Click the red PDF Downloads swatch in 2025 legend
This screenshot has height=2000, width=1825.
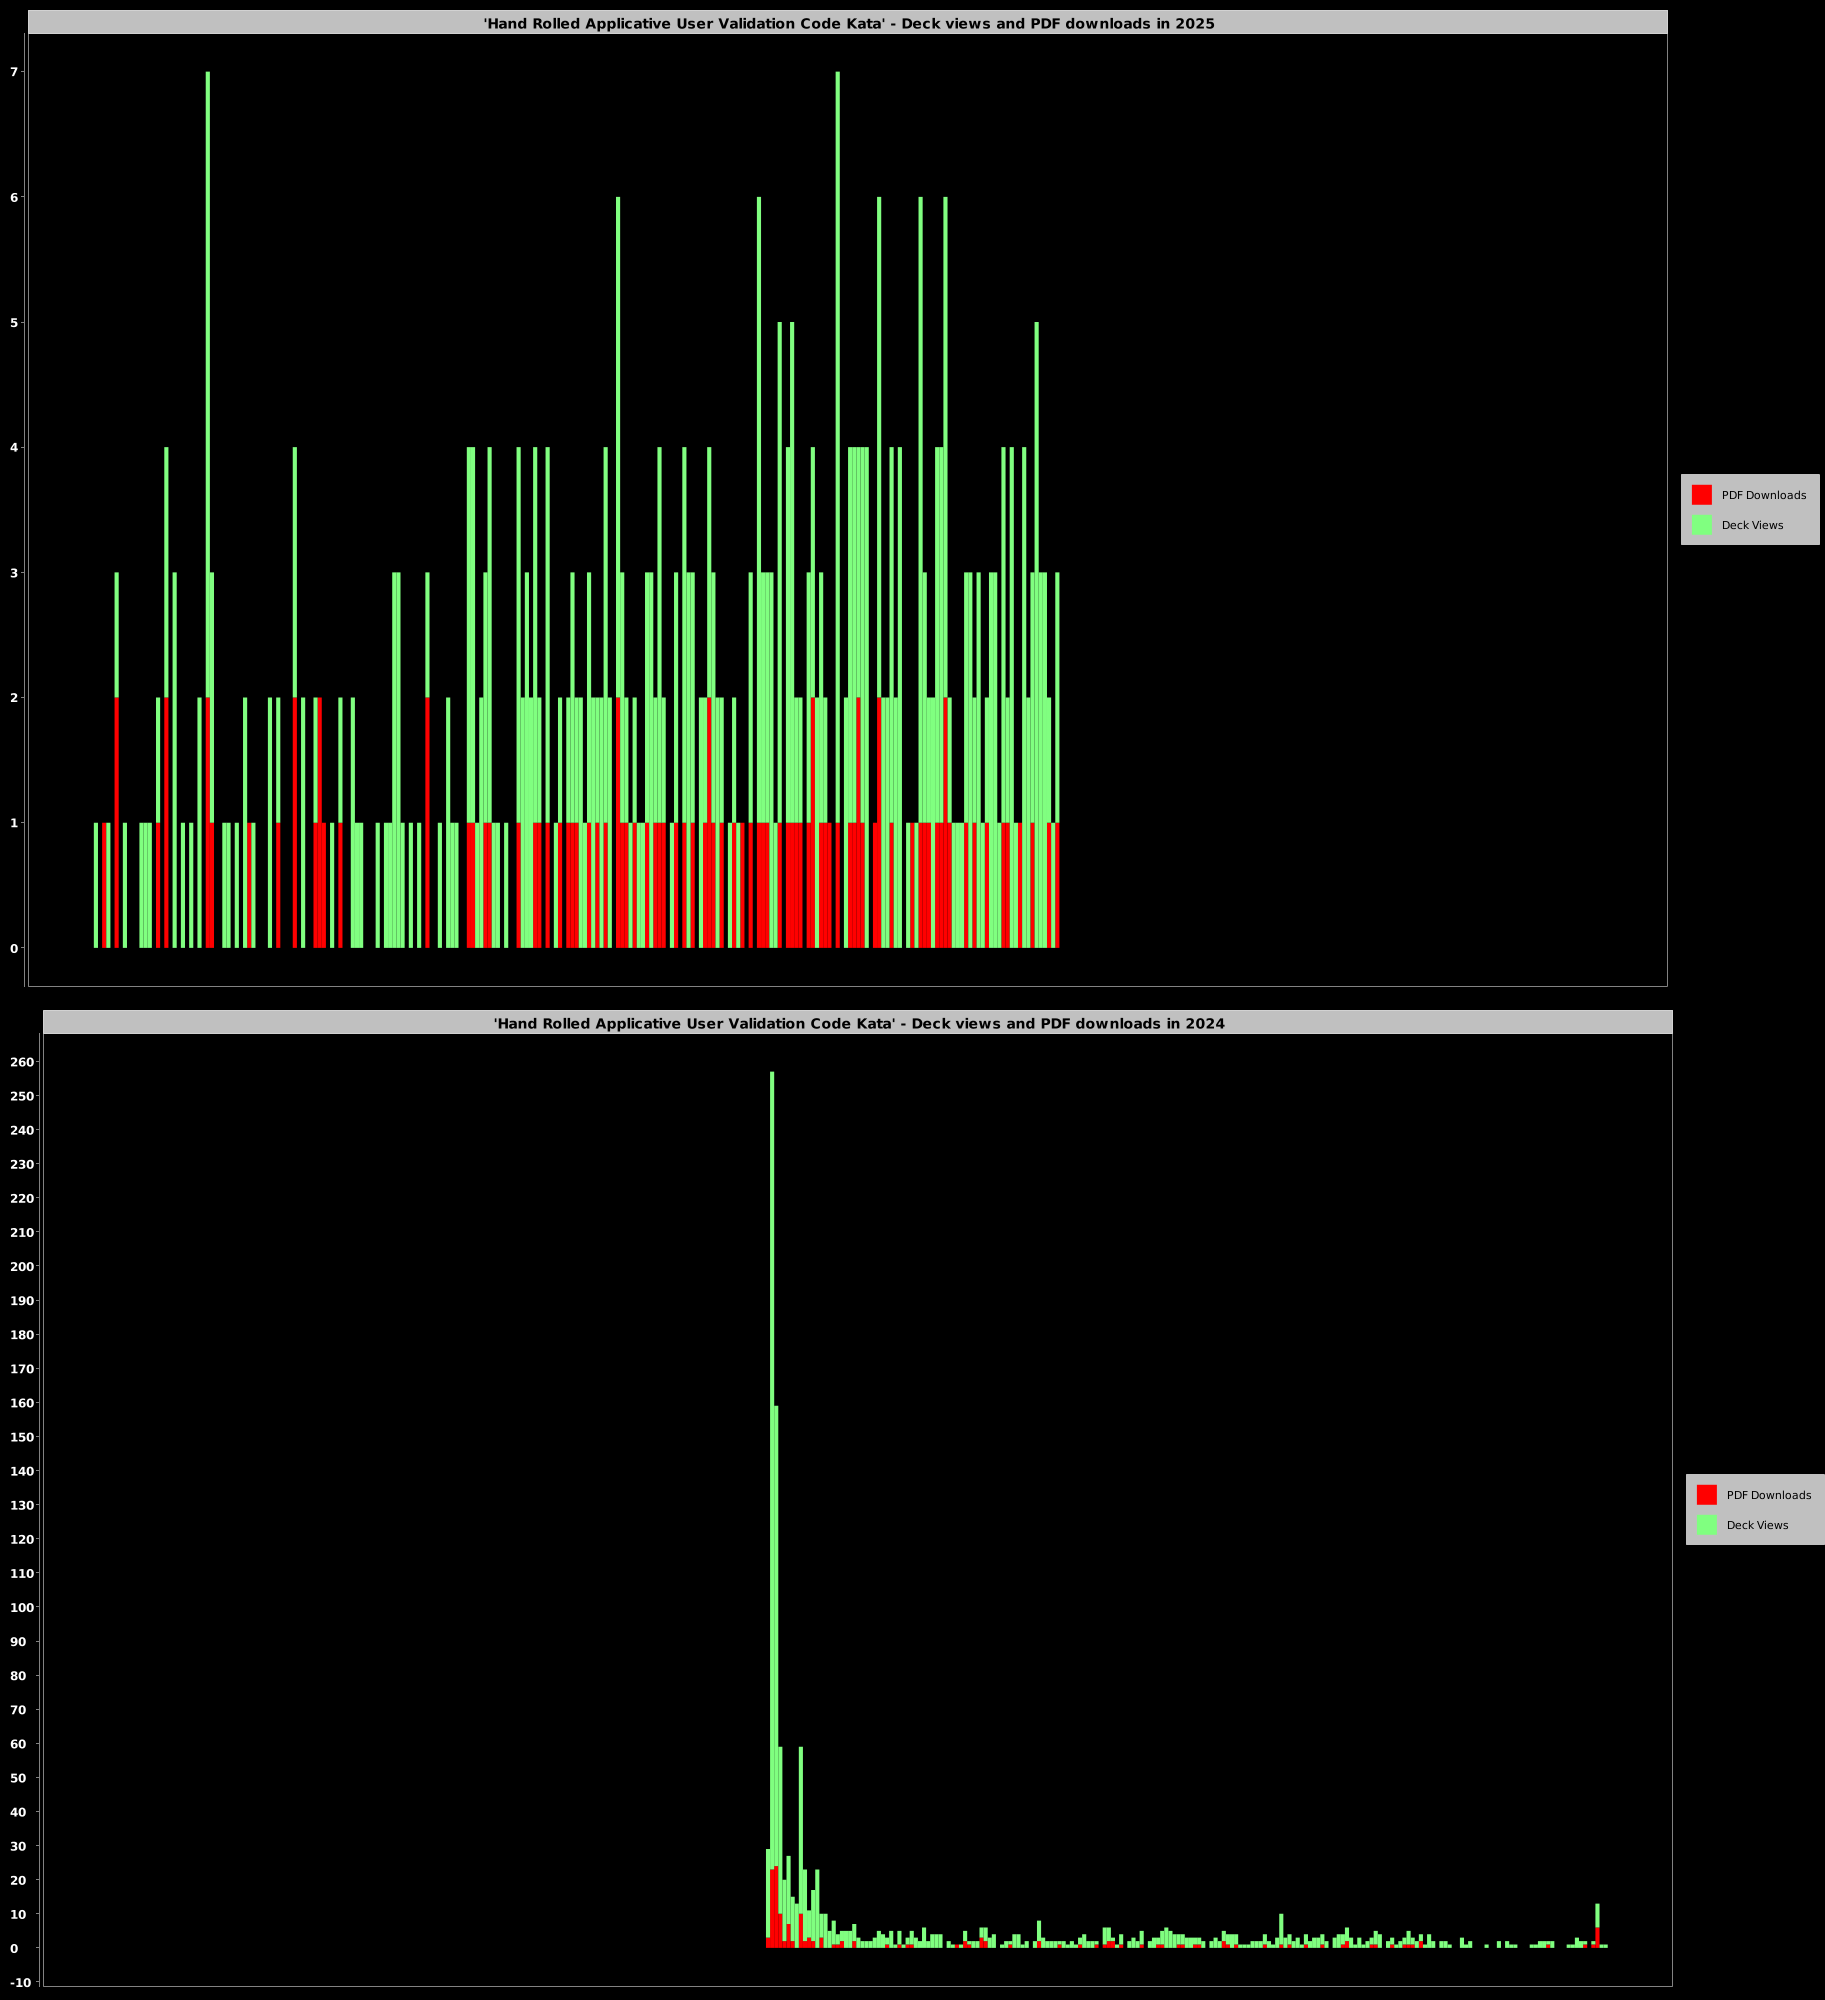click(1701, 495)
